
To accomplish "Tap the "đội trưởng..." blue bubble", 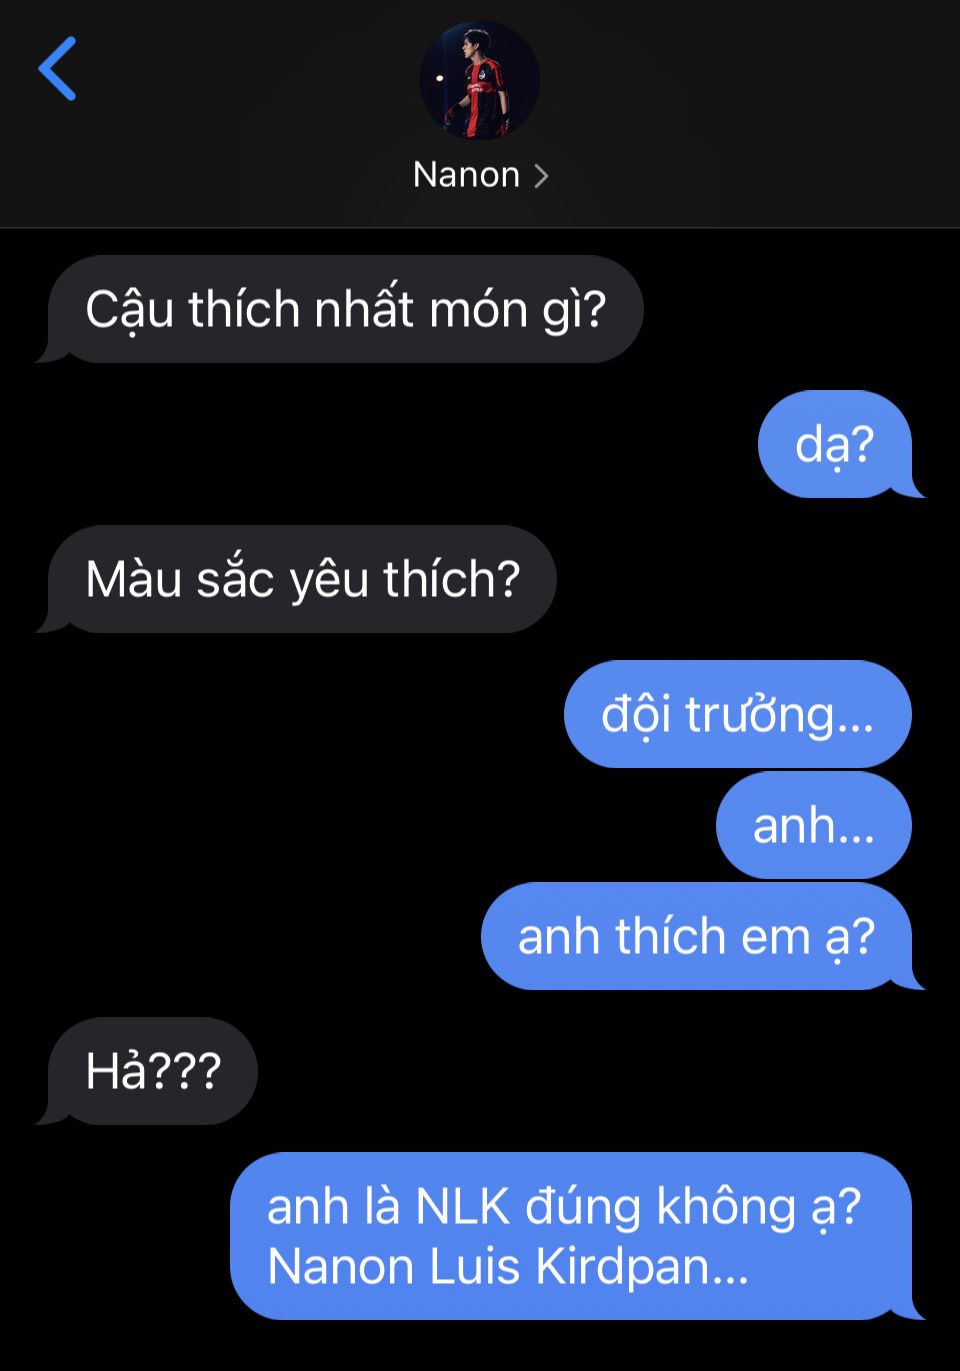I will (x=738, y=714).
